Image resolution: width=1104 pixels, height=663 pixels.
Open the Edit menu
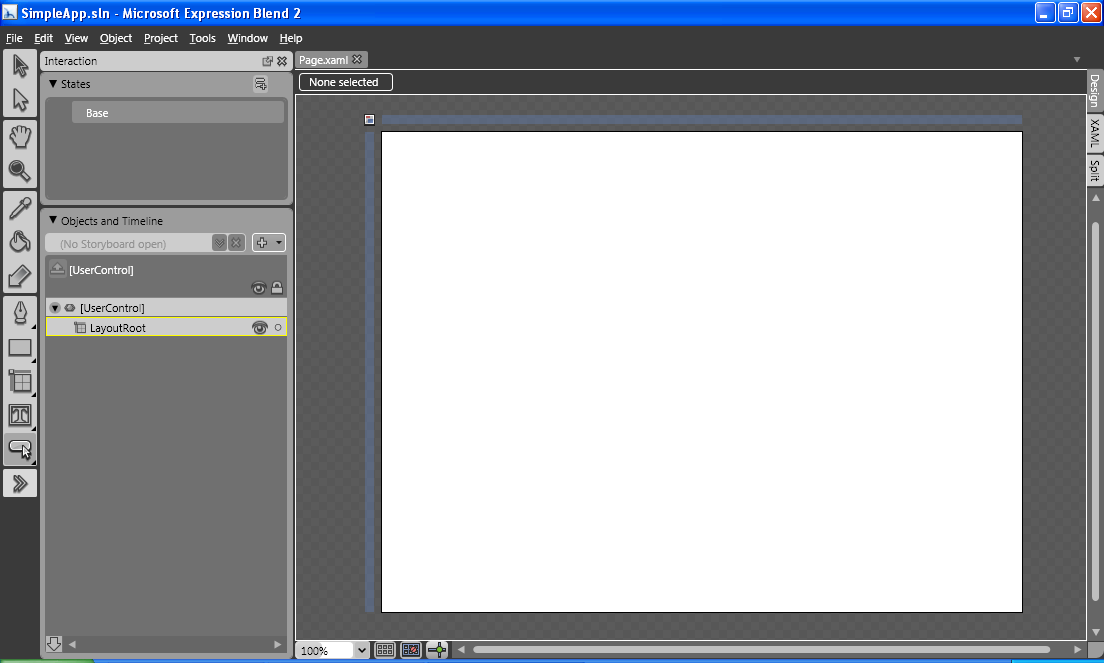[x=44, y=38]
